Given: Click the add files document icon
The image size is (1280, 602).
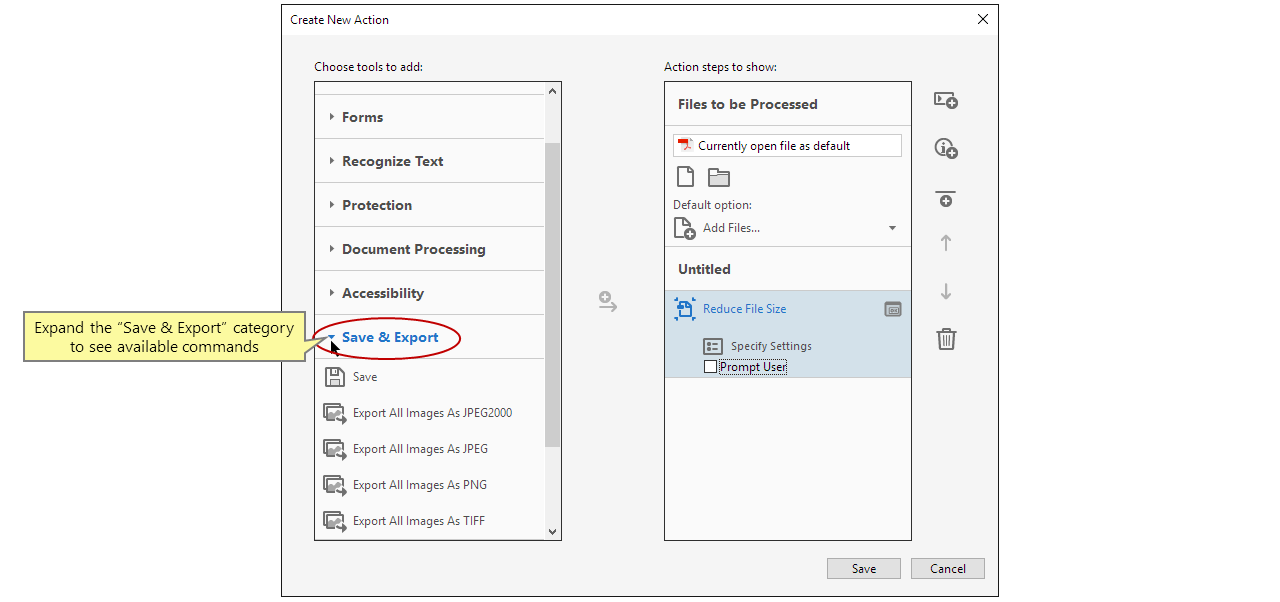Looking at the screenshot, I should (x=685, y=178).
